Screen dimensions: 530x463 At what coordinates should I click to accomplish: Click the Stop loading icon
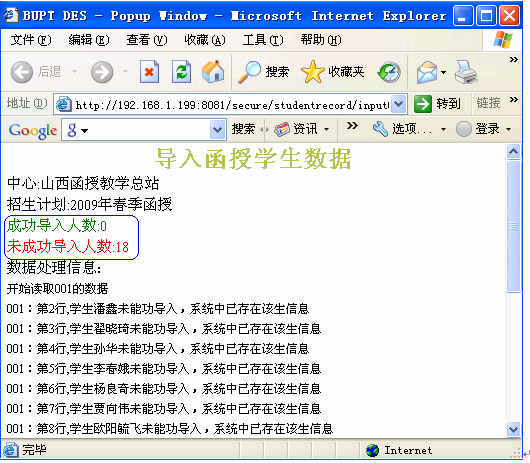[x=149, y=72]
